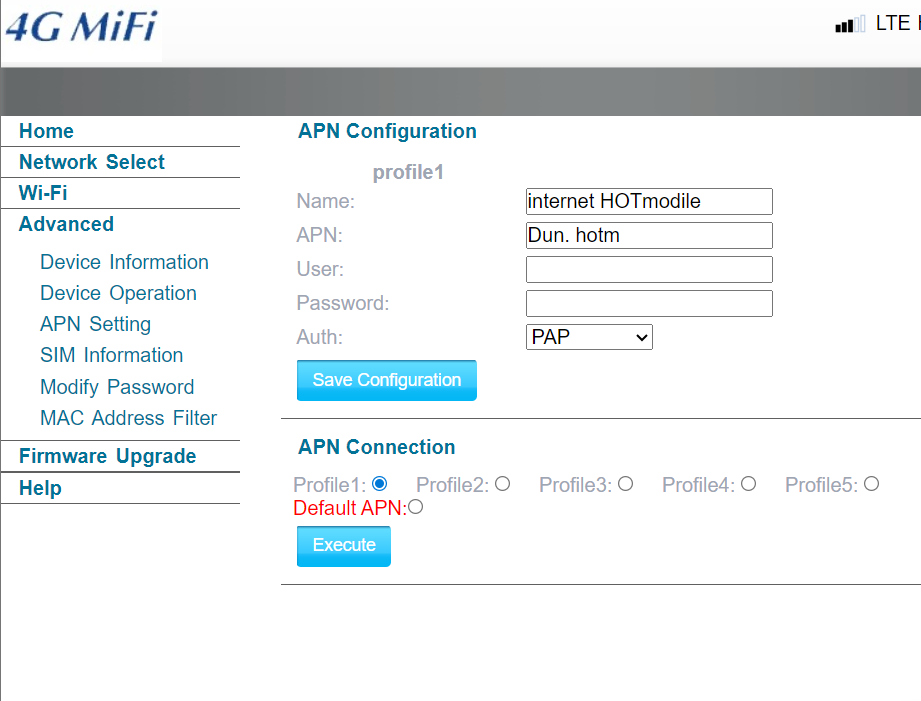Viewport: 921px width, 701px height.
Task: Open the Home menu item
Action: pyautogui.click(x=46, y=131)
